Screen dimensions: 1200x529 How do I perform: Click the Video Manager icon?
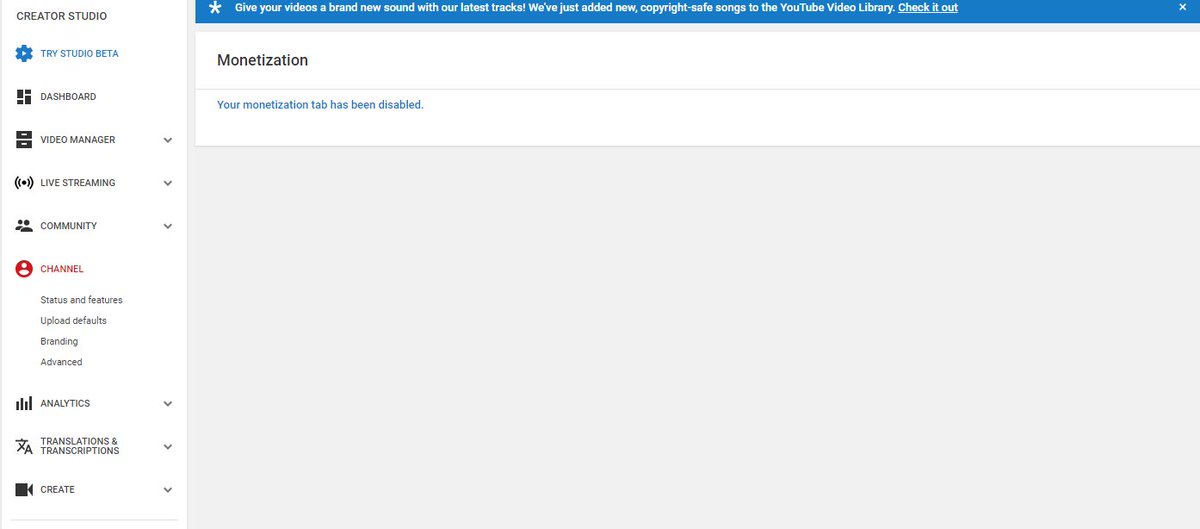tap(24, 140)
